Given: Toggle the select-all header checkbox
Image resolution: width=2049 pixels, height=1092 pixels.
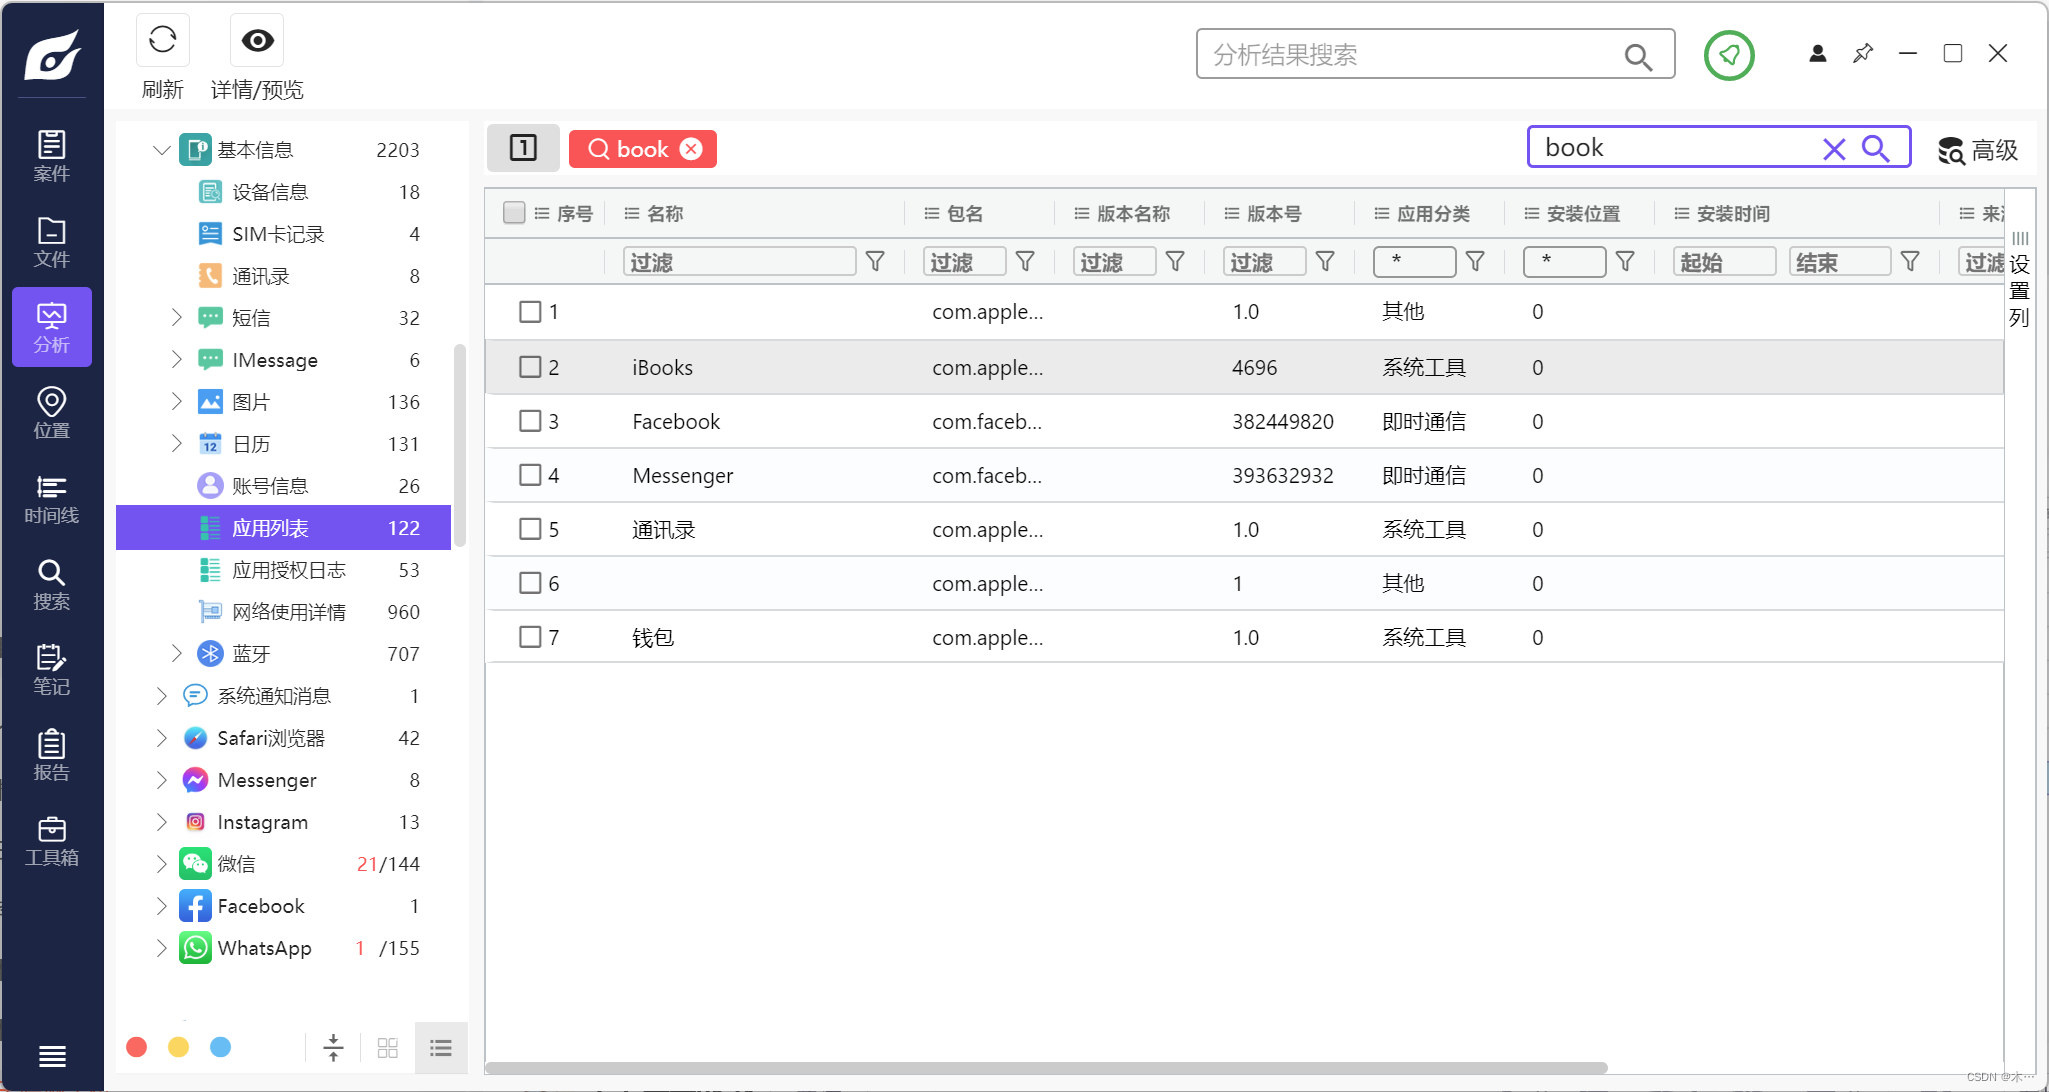Looking at the screenshot, I should pyautogui.click(x=514, y=213).
